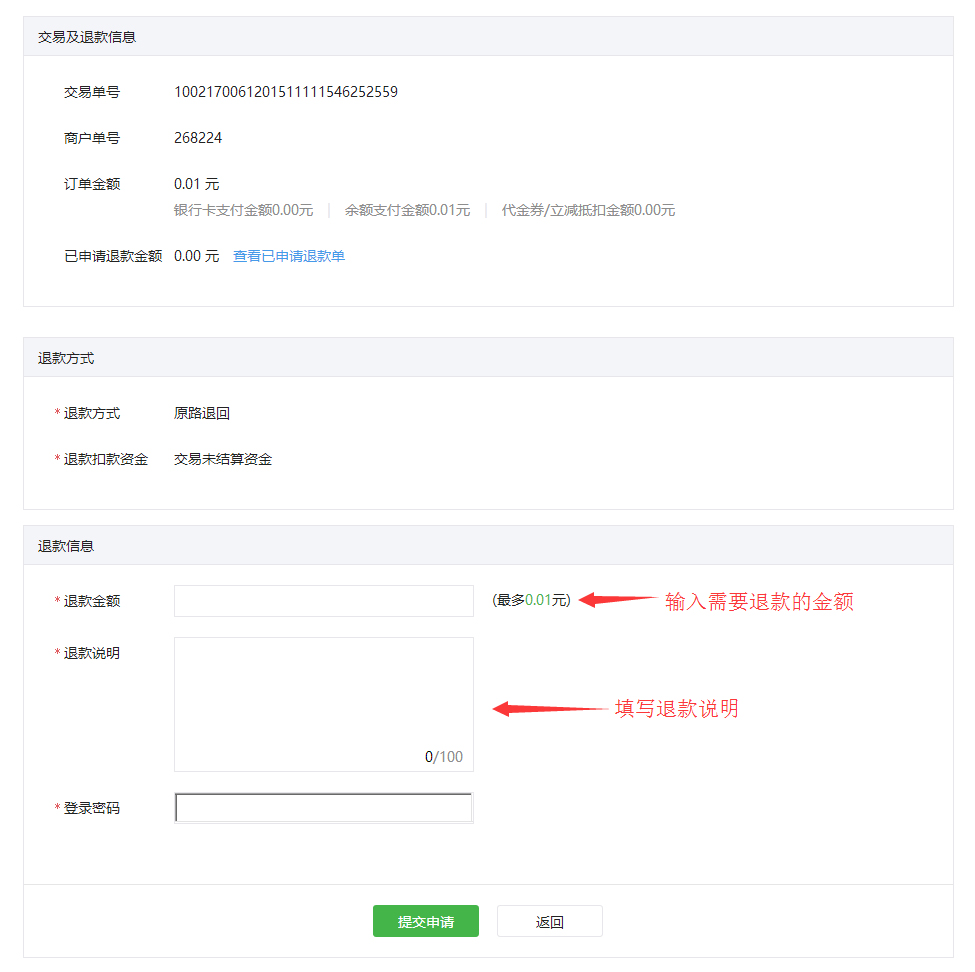Select the 交易及退款信息 section header
This screenshot has height=972, width=975.
[87, 37]
